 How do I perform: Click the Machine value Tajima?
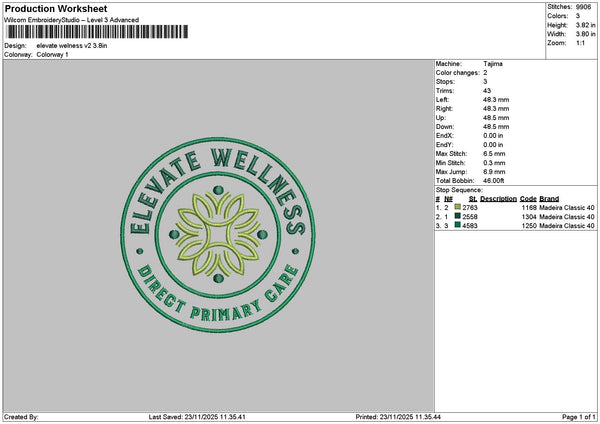click(493, 64)
